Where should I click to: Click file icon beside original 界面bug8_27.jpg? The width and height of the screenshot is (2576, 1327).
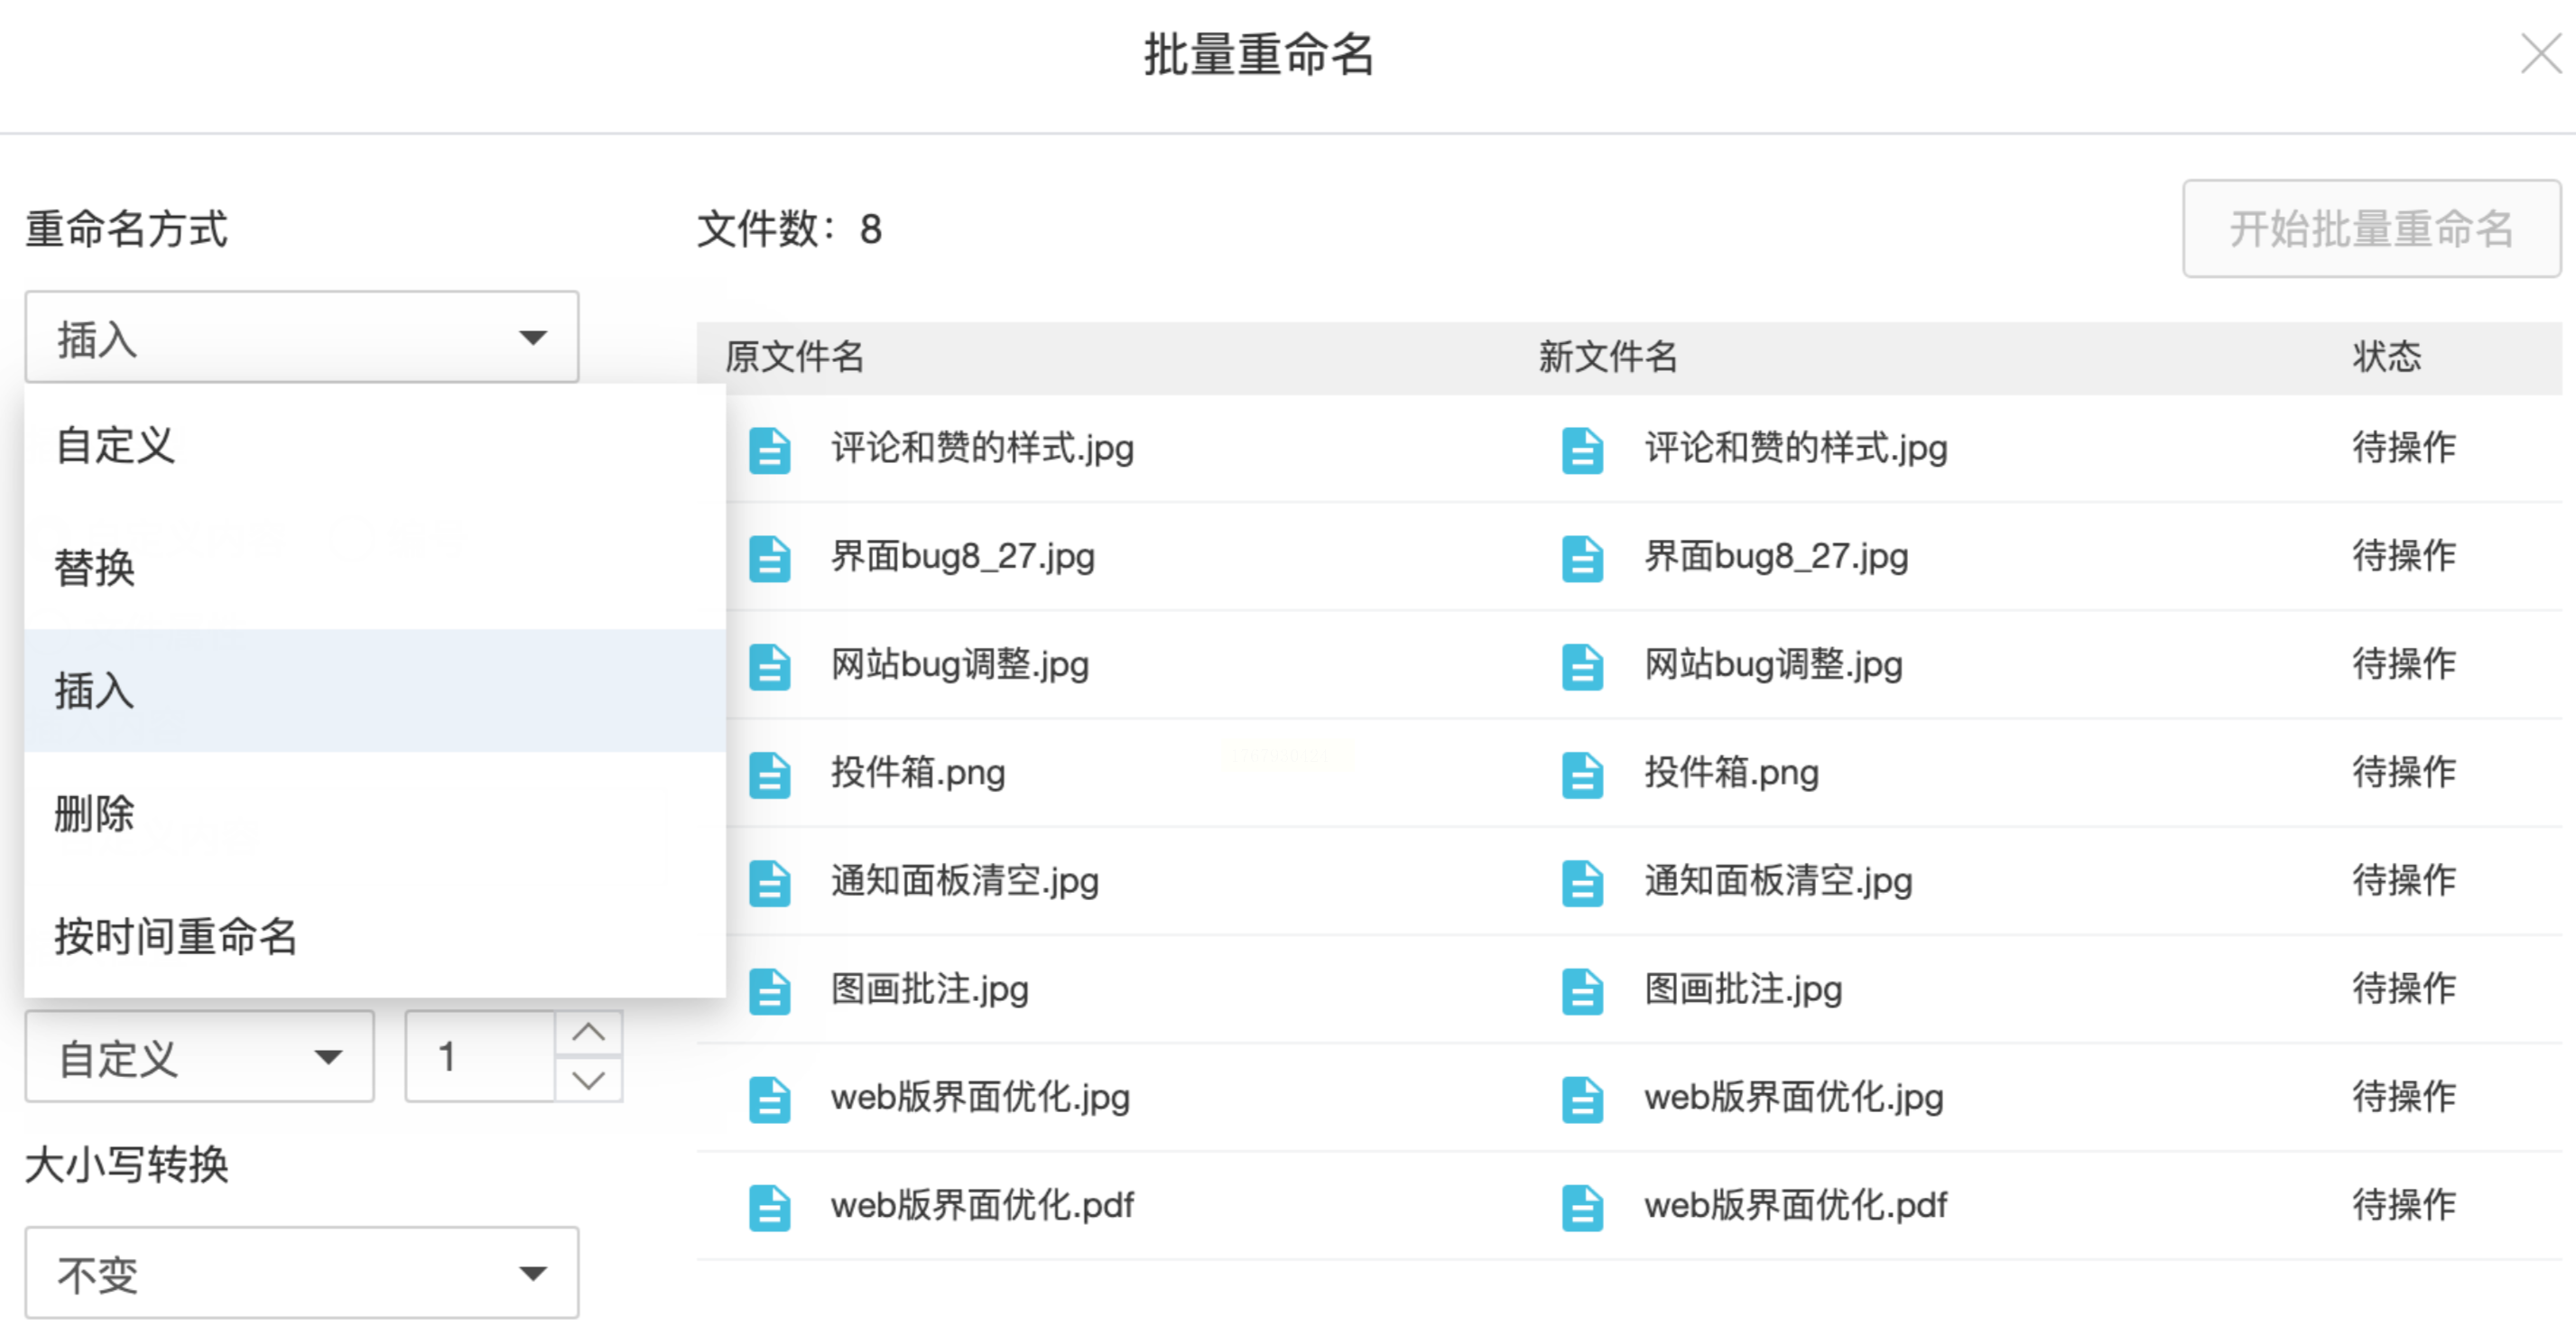point(769,557)
